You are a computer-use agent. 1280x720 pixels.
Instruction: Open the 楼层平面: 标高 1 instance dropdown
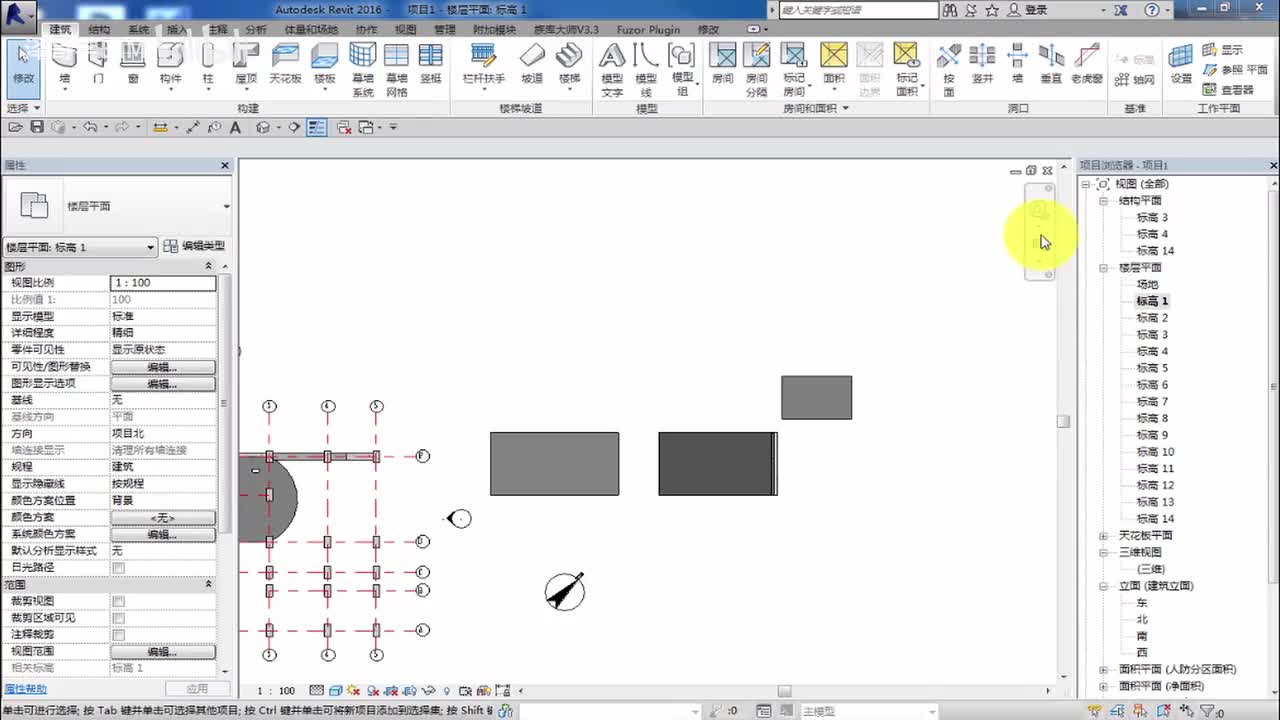tap(80, 247)
